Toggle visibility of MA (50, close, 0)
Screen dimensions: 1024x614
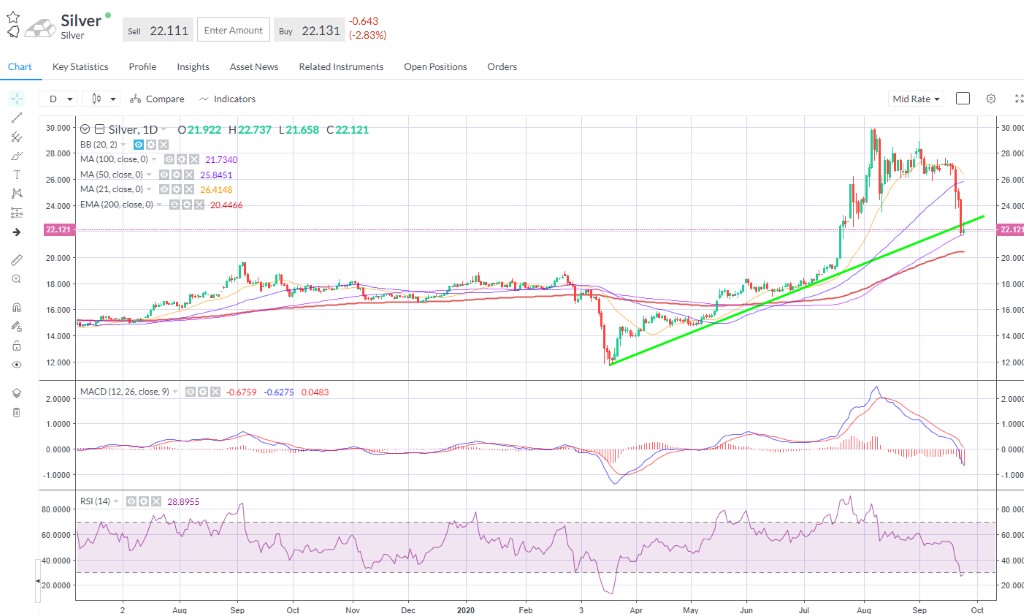coord(164,174)
